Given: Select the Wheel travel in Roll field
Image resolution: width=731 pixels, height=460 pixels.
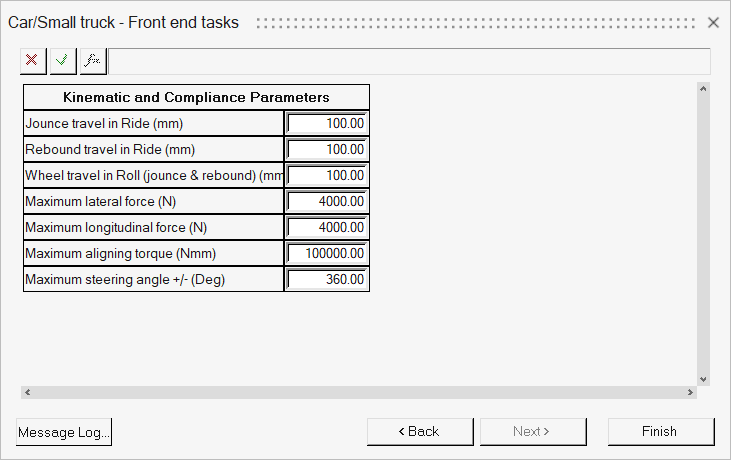Looking at the screenshot, I should [x=327, y=175].
